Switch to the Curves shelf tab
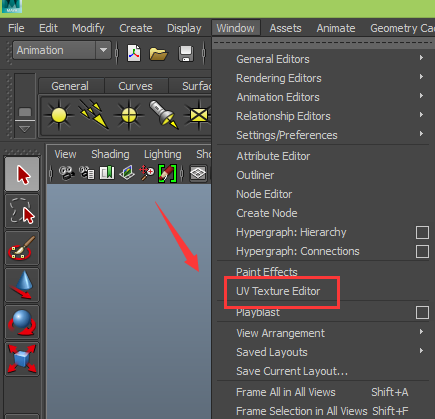Image resolution: width=435 pixels, height=419 pixels. click(x=135, y=86)
